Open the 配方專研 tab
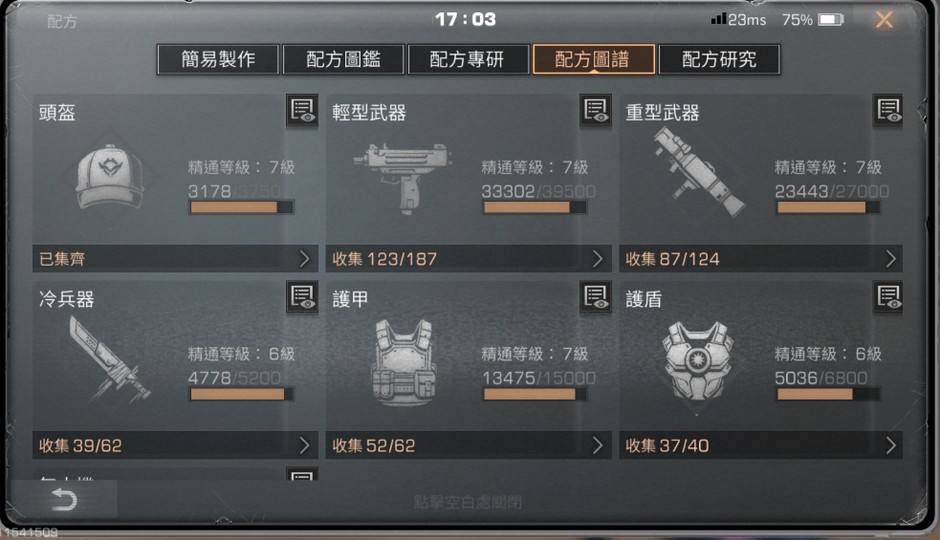The width and height of the screenshot is (940, 540). pos(468,59)
